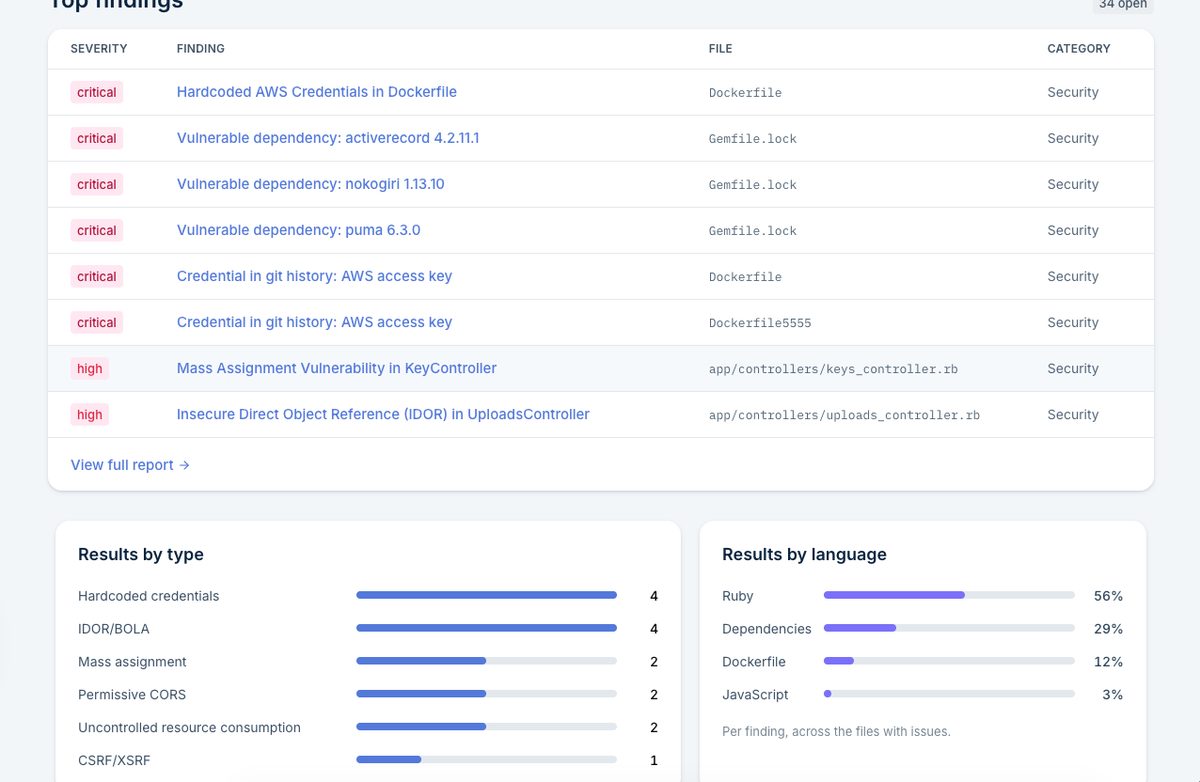Viewport: 1200px width, 782px height.
Task: Open the git history credential finding for Dockerfile5555
Action: tap(314, 322)
